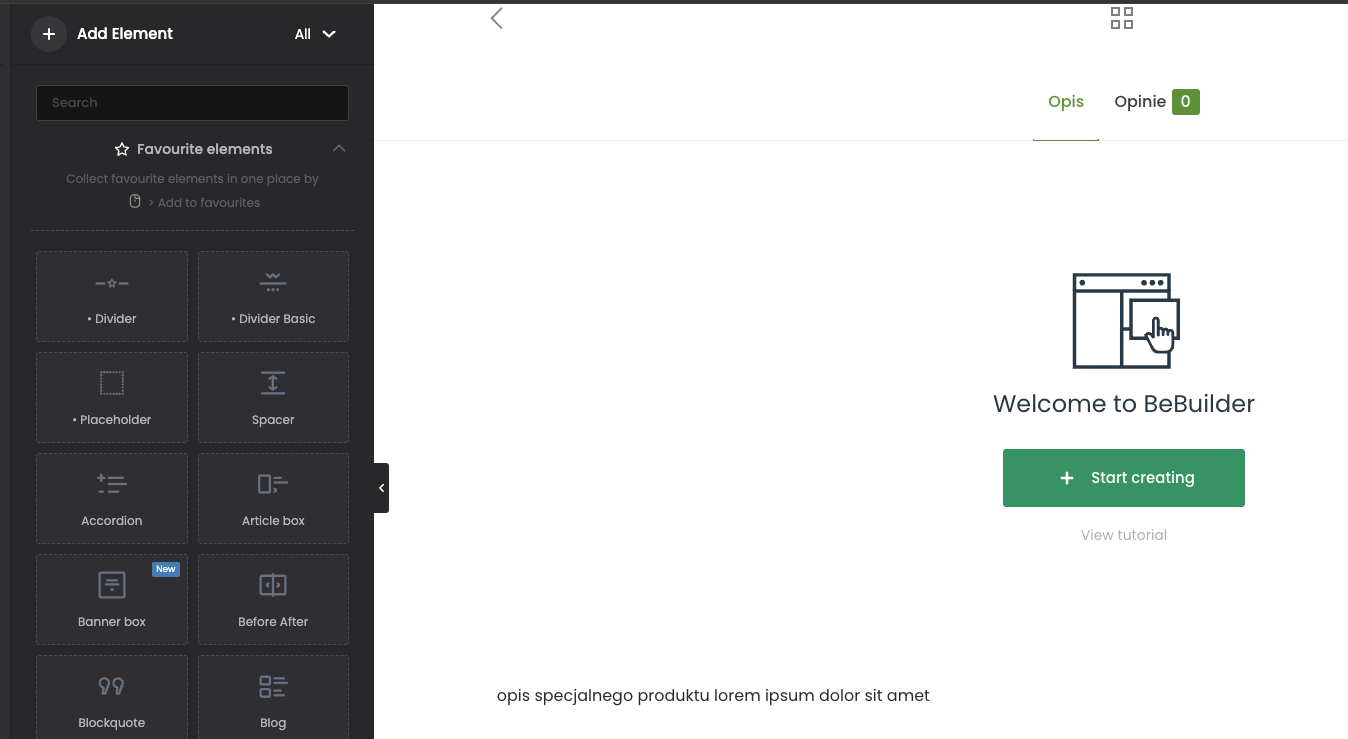Add the Article box element

(273, 499)
